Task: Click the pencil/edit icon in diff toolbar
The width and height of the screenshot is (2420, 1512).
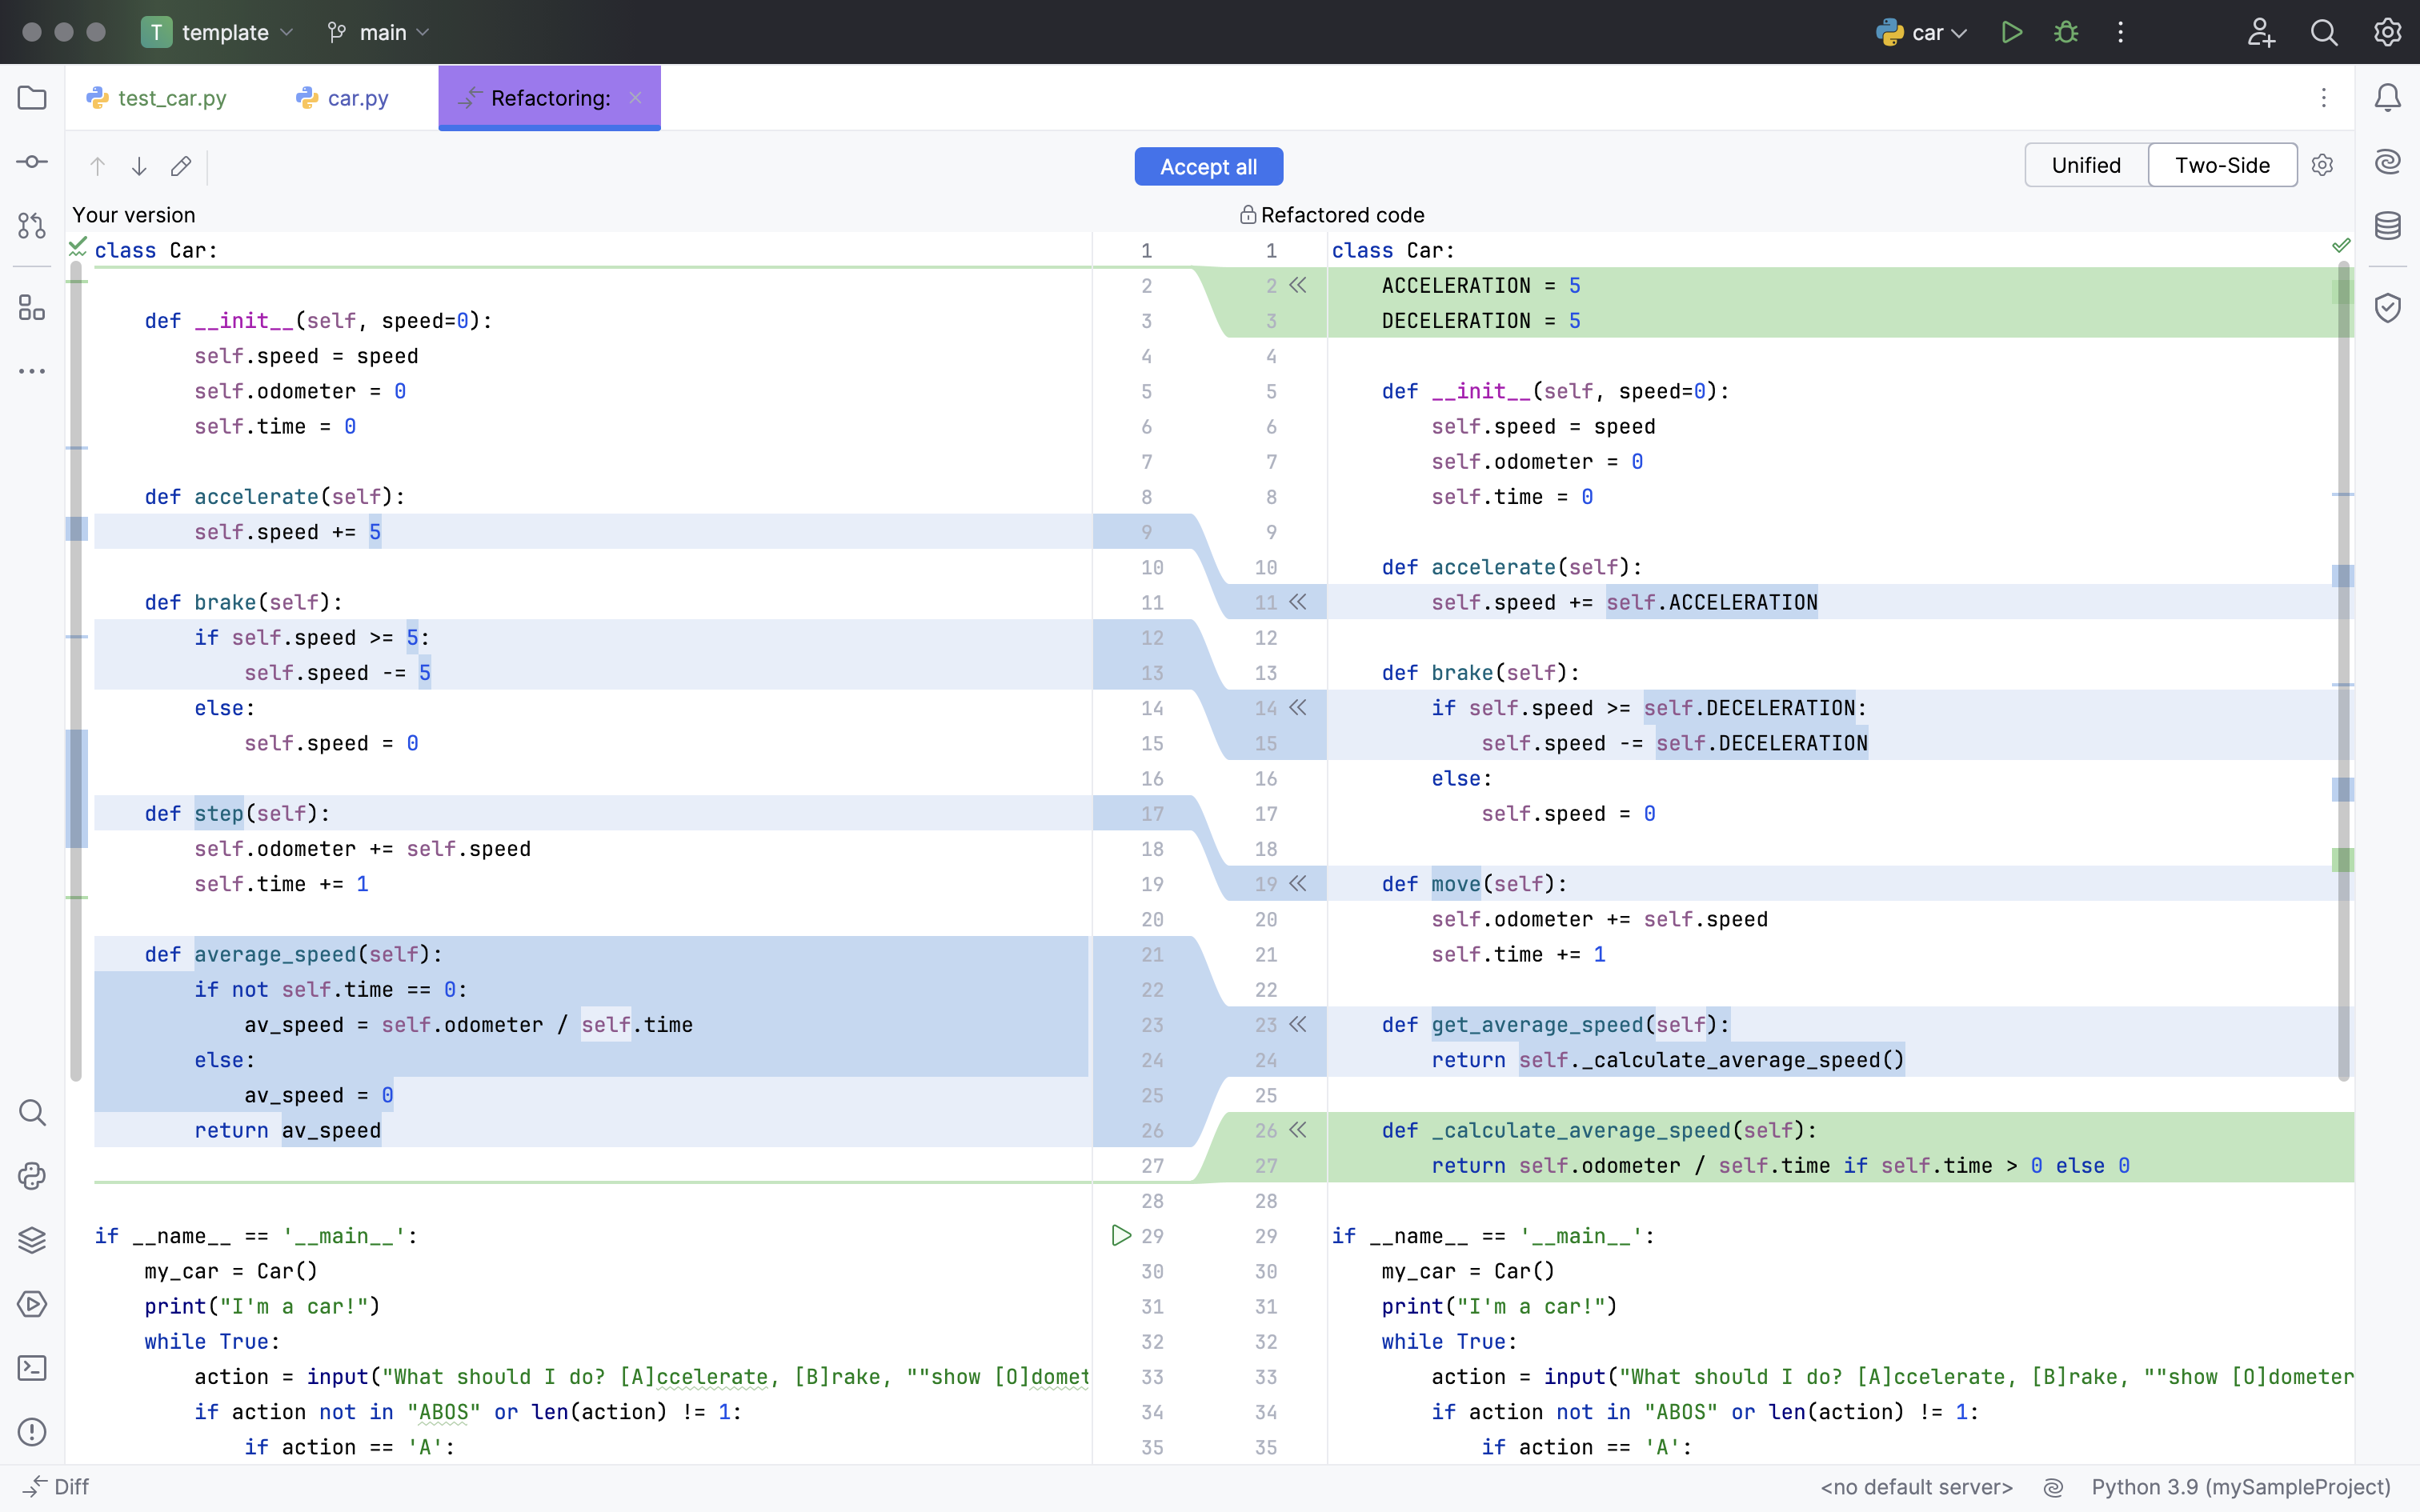Action: tap(181, 166)
